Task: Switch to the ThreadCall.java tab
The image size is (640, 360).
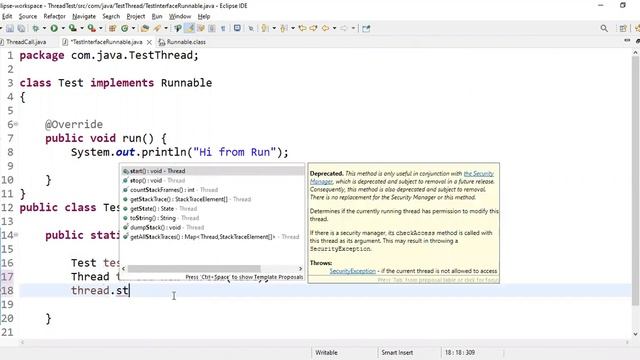Action: coord(25,42)
